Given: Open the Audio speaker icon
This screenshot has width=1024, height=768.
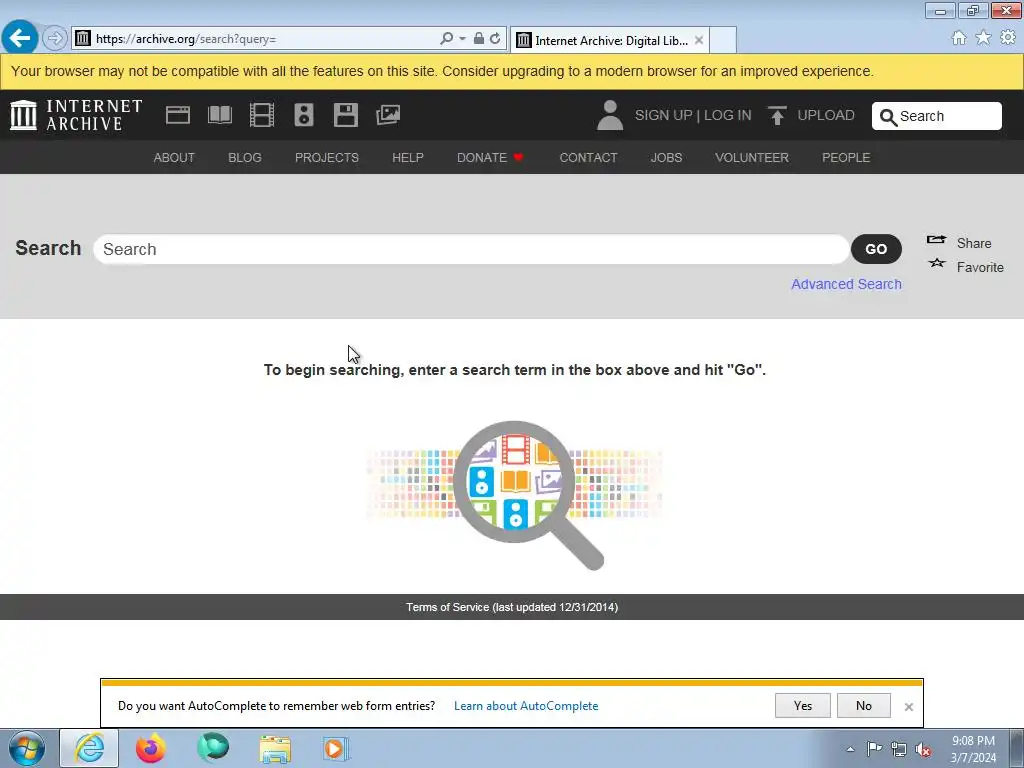Looking at the screenshot, I should pyautogui.click(x=304, y=115).
